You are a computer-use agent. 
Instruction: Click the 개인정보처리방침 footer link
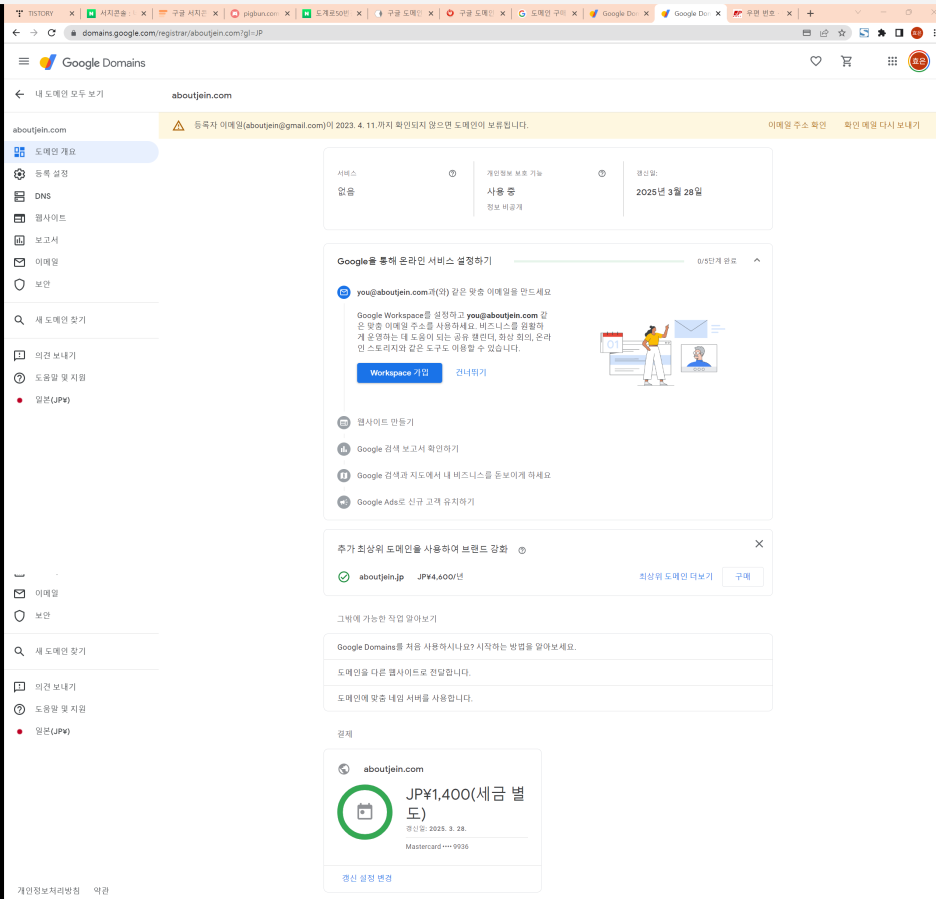coord(48,891)
